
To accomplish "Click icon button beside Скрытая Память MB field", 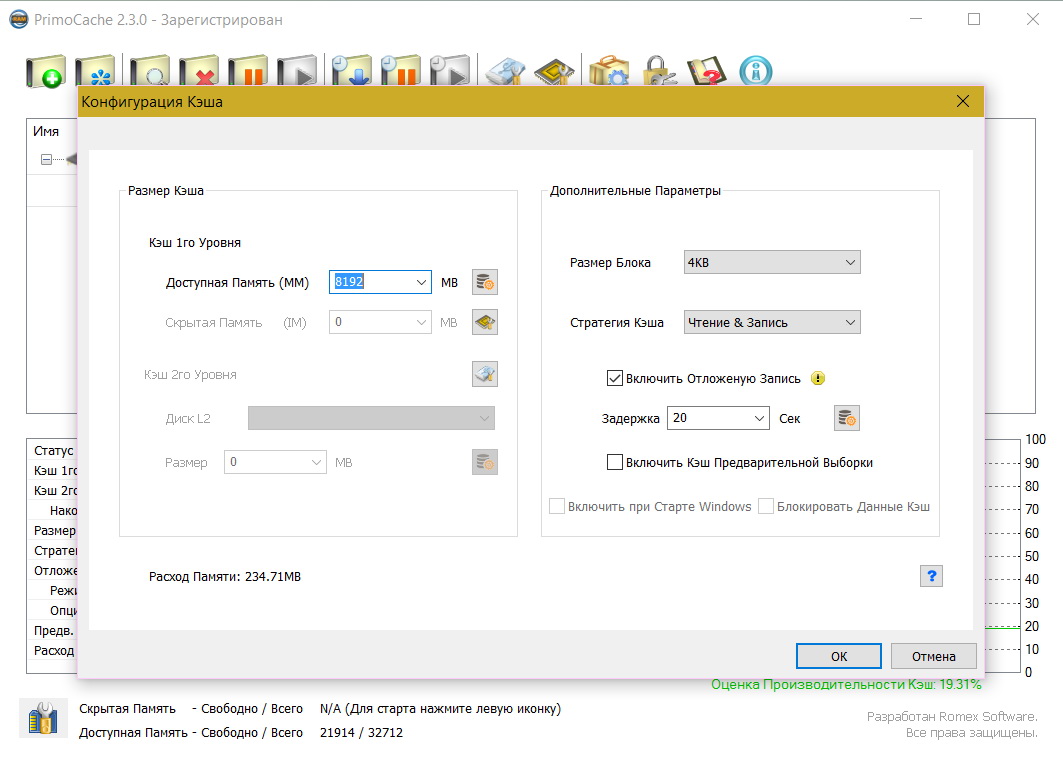I will (x=485, y=322).
